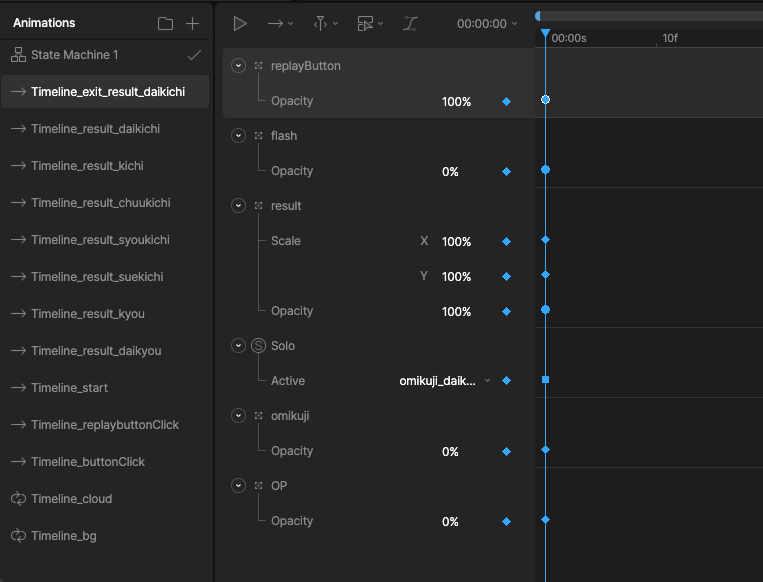Collapse the OP property group
The image size is (763, 582).
coord(238,486)
